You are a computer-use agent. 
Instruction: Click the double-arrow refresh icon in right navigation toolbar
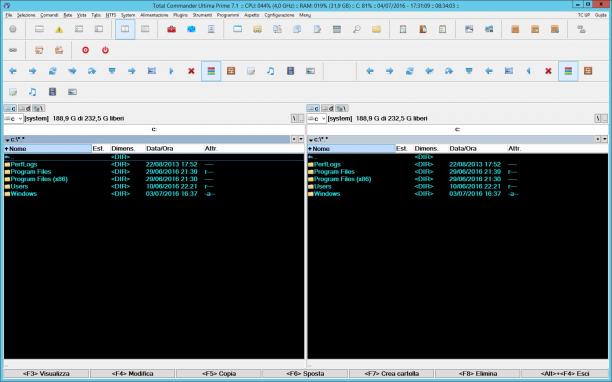(x=409, y=71)
